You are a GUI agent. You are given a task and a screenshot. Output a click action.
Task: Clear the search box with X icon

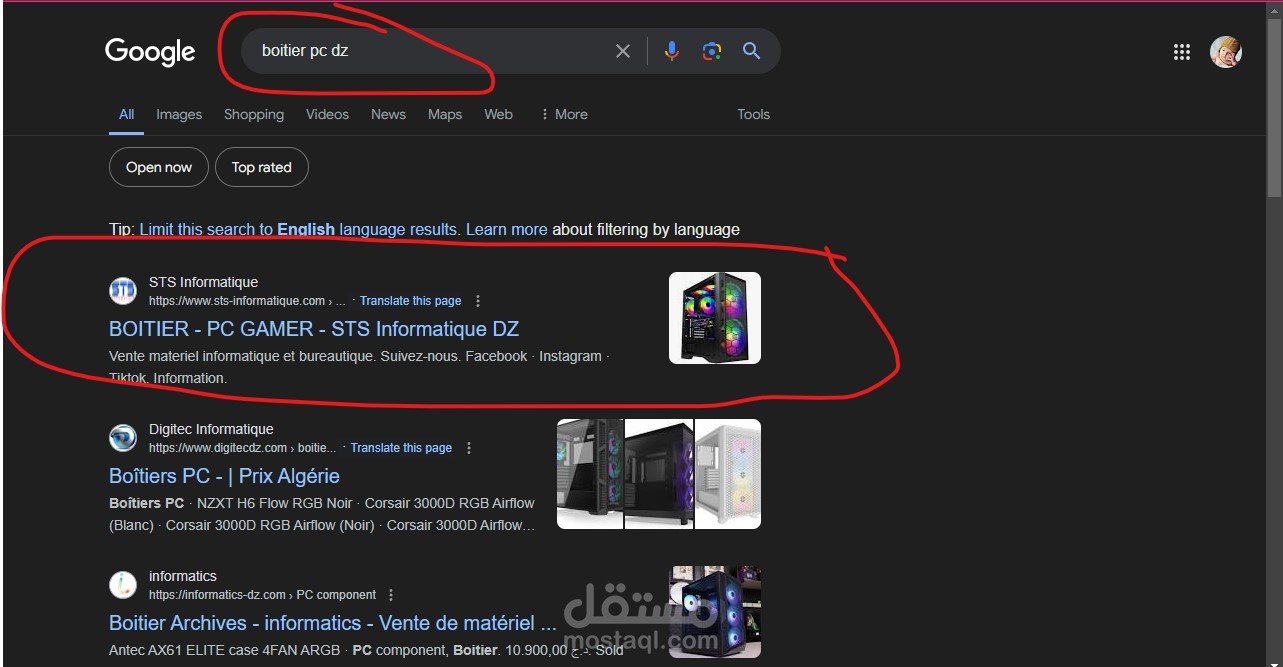tap(623, 51)
